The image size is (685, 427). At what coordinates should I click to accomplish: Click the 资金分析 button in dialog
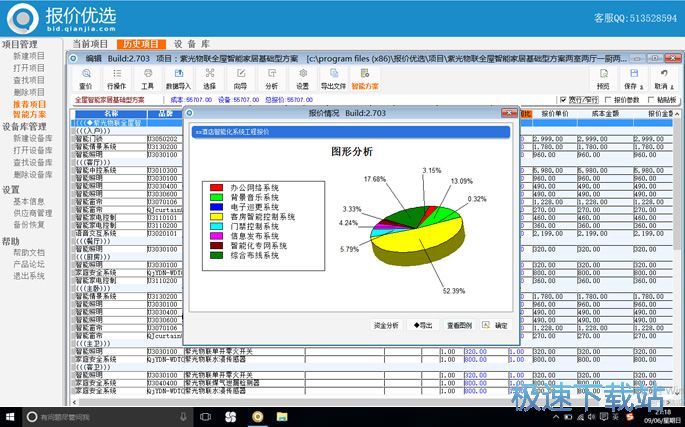386,325
